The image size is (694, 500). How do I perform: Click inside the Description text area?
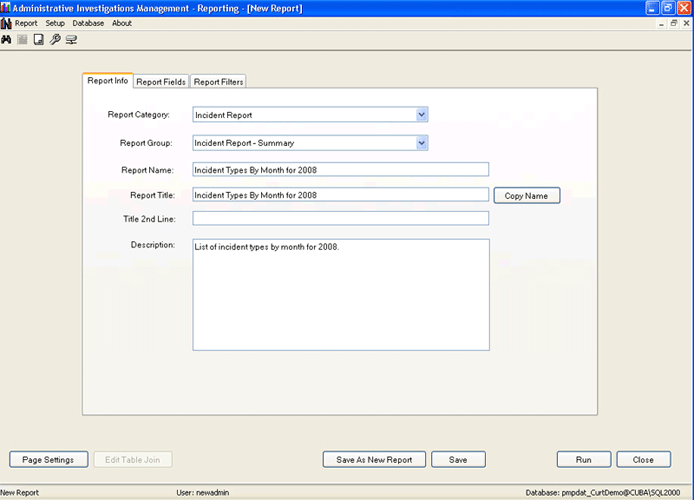[340, 295]
